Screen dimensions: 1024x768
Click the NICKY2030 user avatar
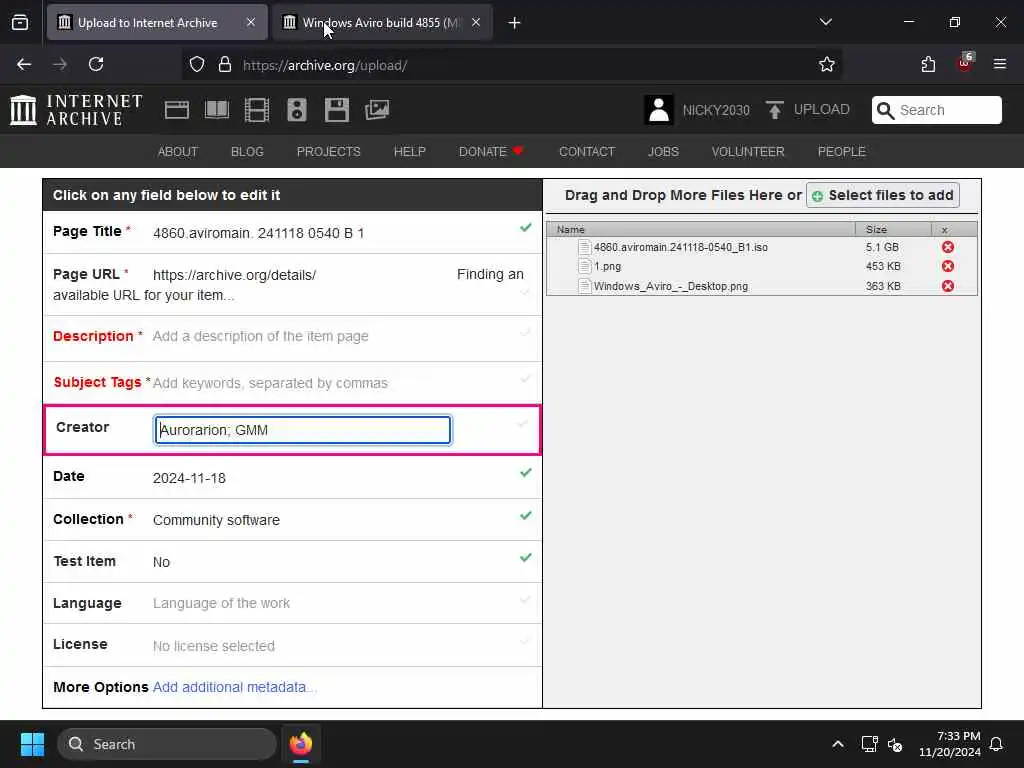click(658, 110)
